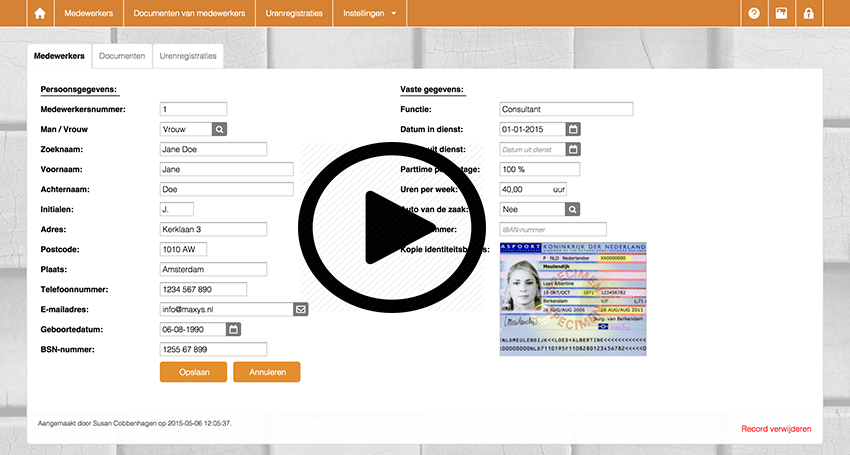Viewport: 850px width, 455px height.
Task: Click the Voornaam field
Action: [227, 169]
